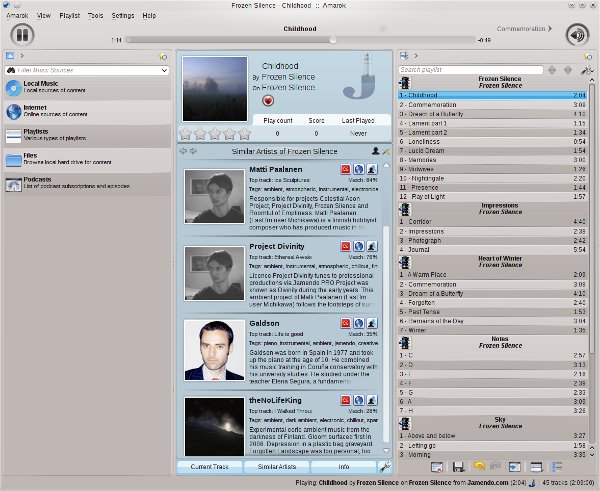Click the Current Track button

[x=209, y=467]
